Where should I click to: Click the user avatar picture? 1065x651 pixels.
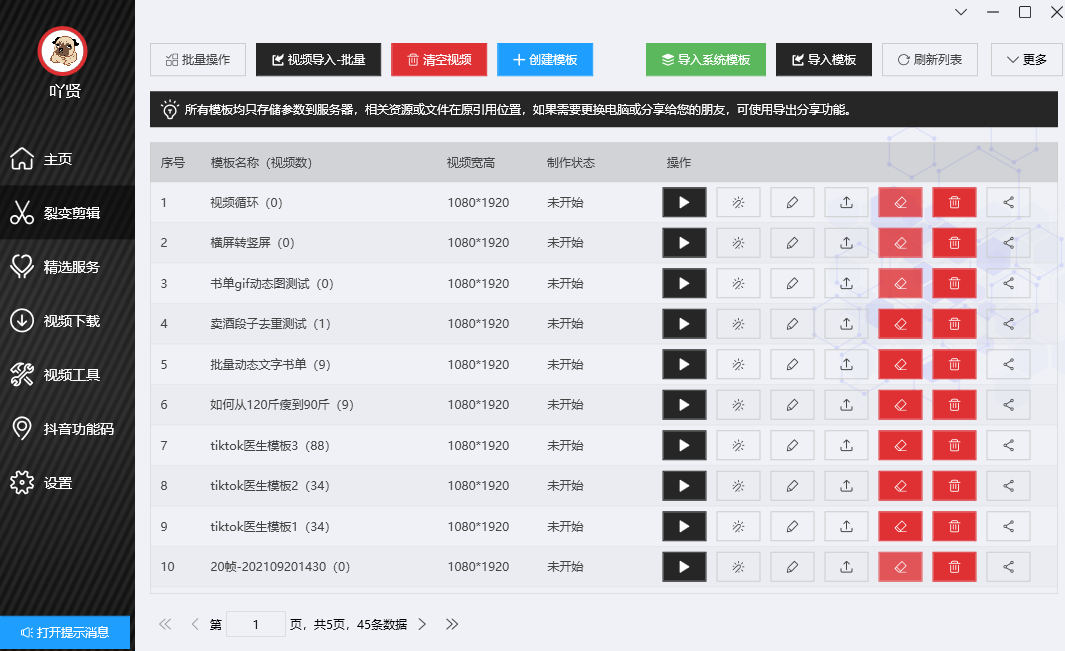63,52
